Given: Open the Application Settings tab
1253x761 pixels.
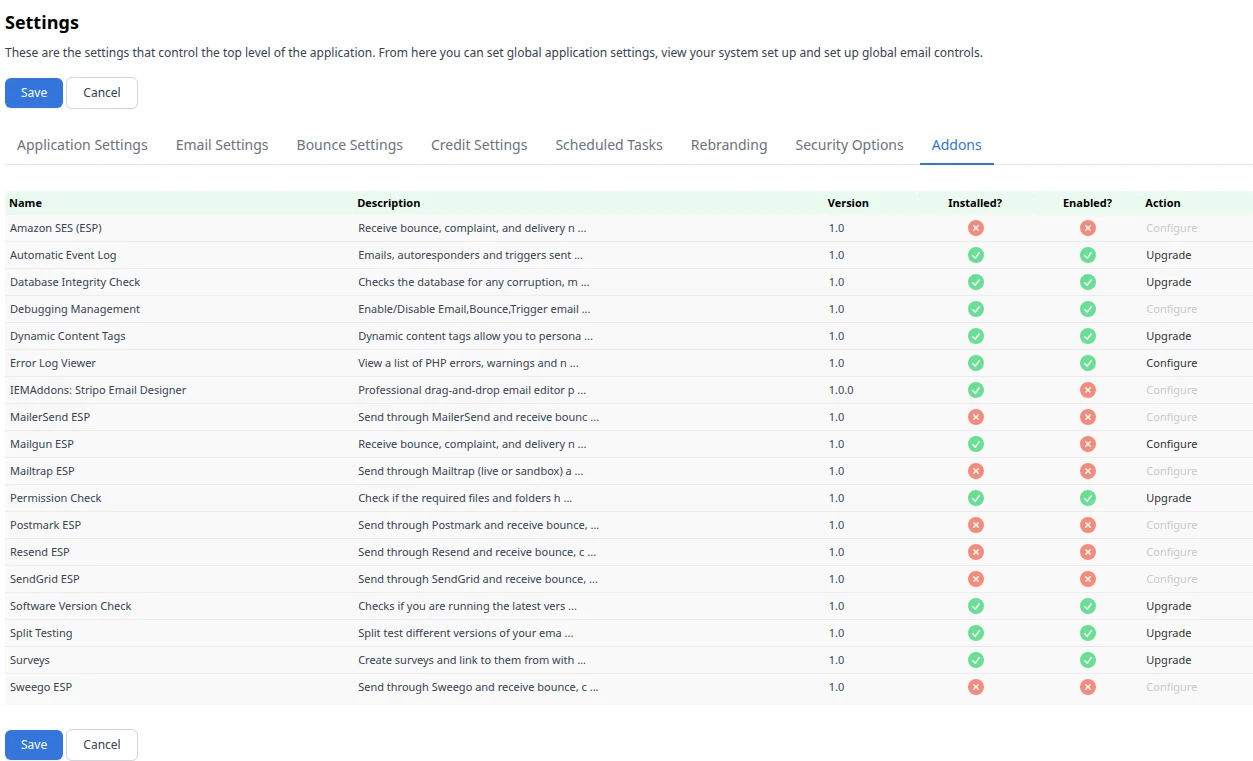Looking at the screenshot, I should point(82,145).
